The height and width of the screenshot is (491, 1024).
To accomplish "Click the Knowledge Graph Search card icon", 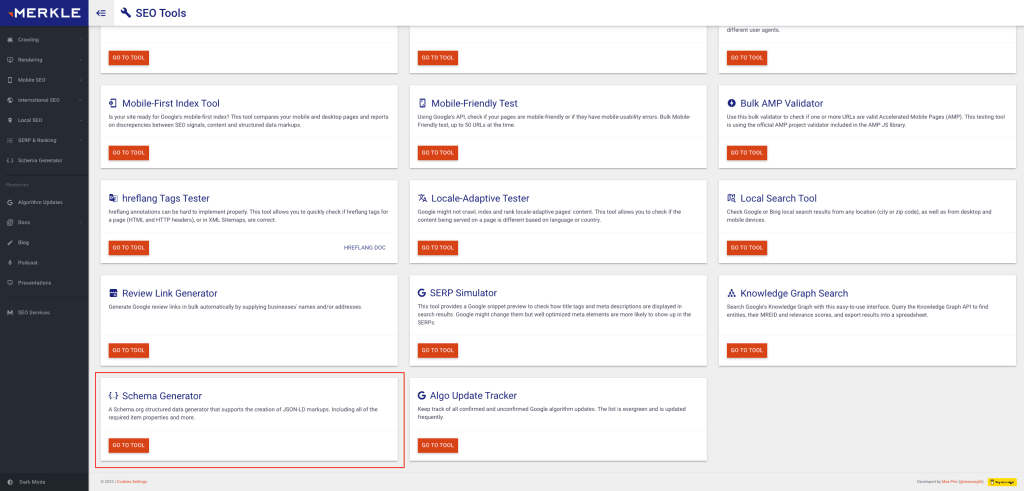I will tap(731, 293).
